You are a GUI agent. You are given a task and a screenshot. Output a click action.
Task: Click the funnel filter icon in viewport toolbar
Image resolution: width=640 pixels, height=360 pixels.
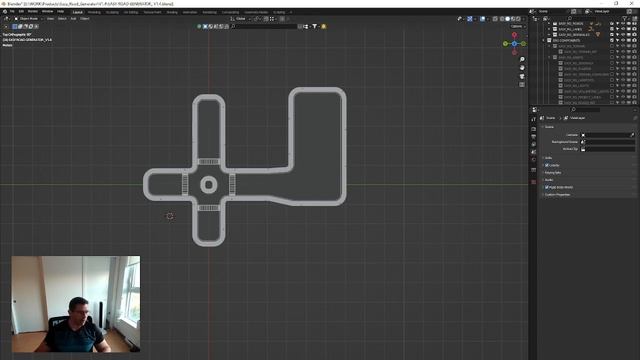coord(315,26)
